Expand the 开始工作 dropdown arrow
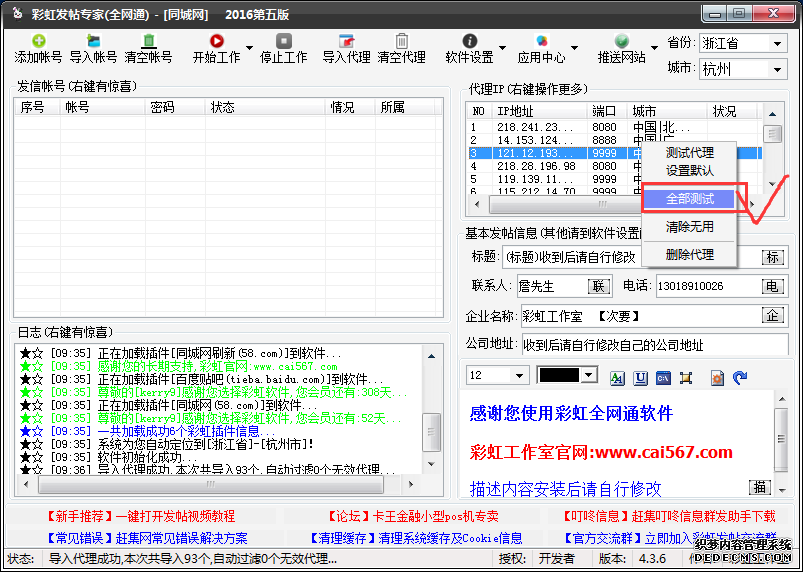 point(249,48)
